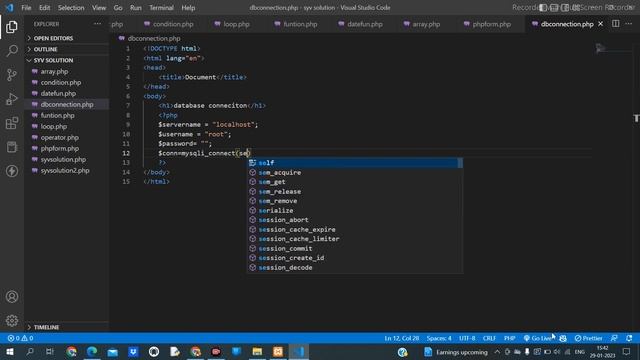The image size is (640, 360).
Task: Switch to the phpform.php tab
Action: point(487,24)
